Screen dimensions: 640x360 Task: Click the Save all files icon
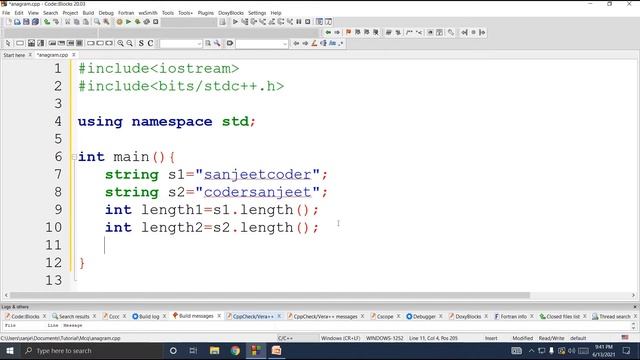coord(36,22)
